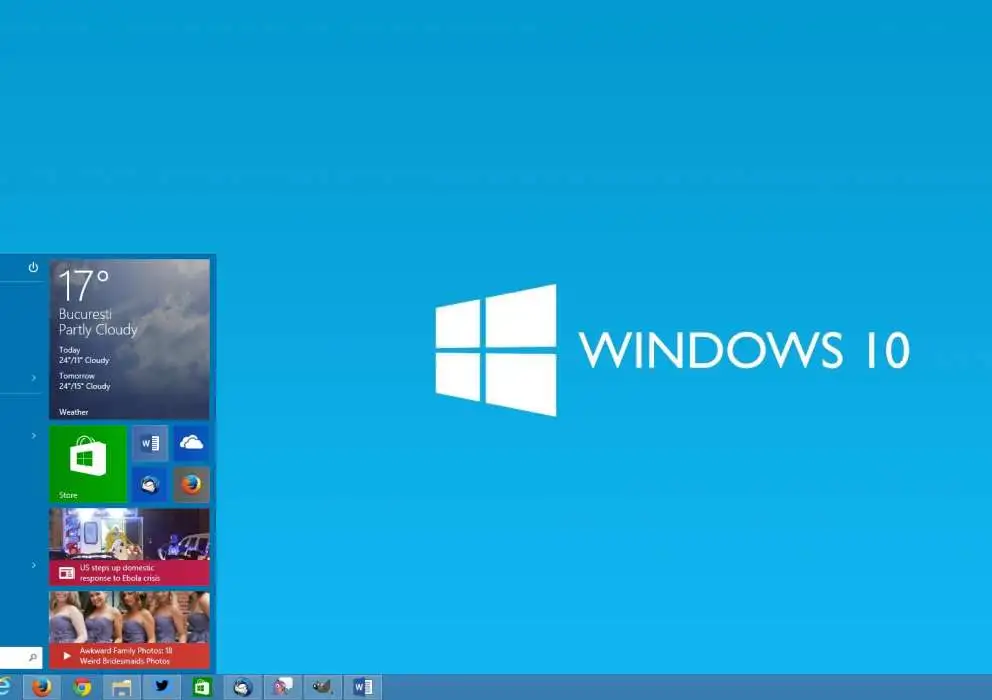Open the Store icon on the taskbar

(x=202, y=687)
